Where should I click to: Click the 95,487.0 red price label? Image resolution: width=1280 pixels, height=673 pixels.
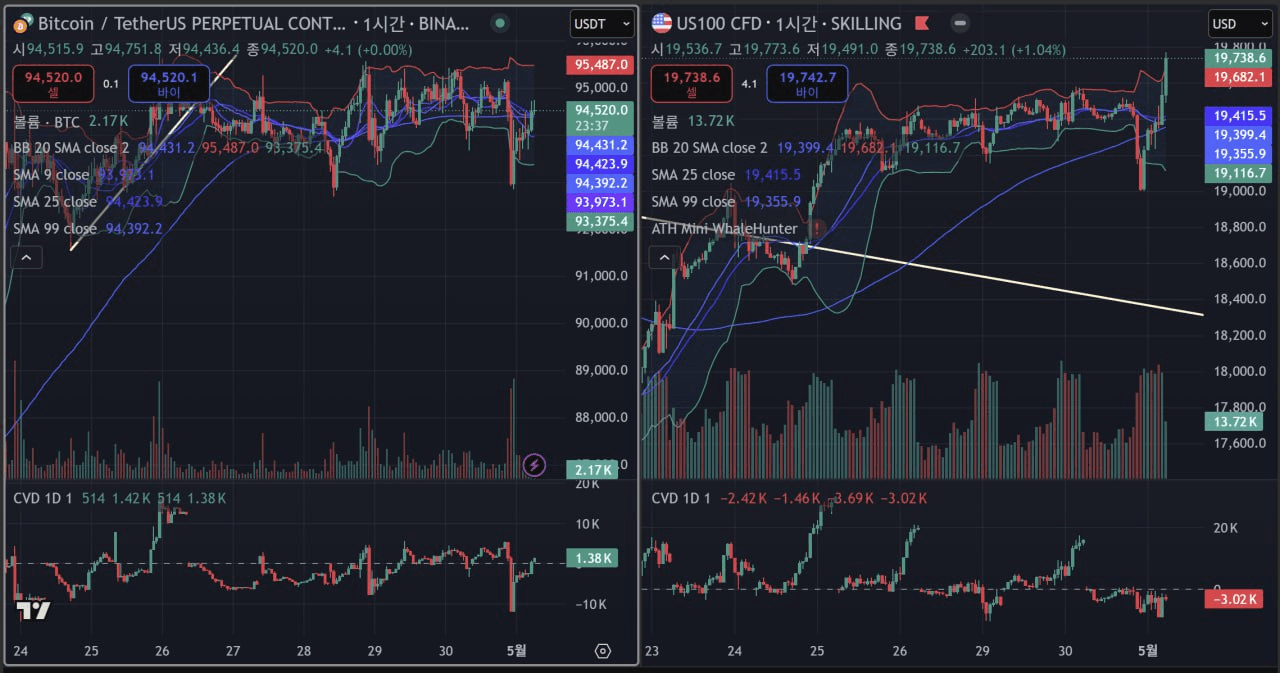[602, 65]
